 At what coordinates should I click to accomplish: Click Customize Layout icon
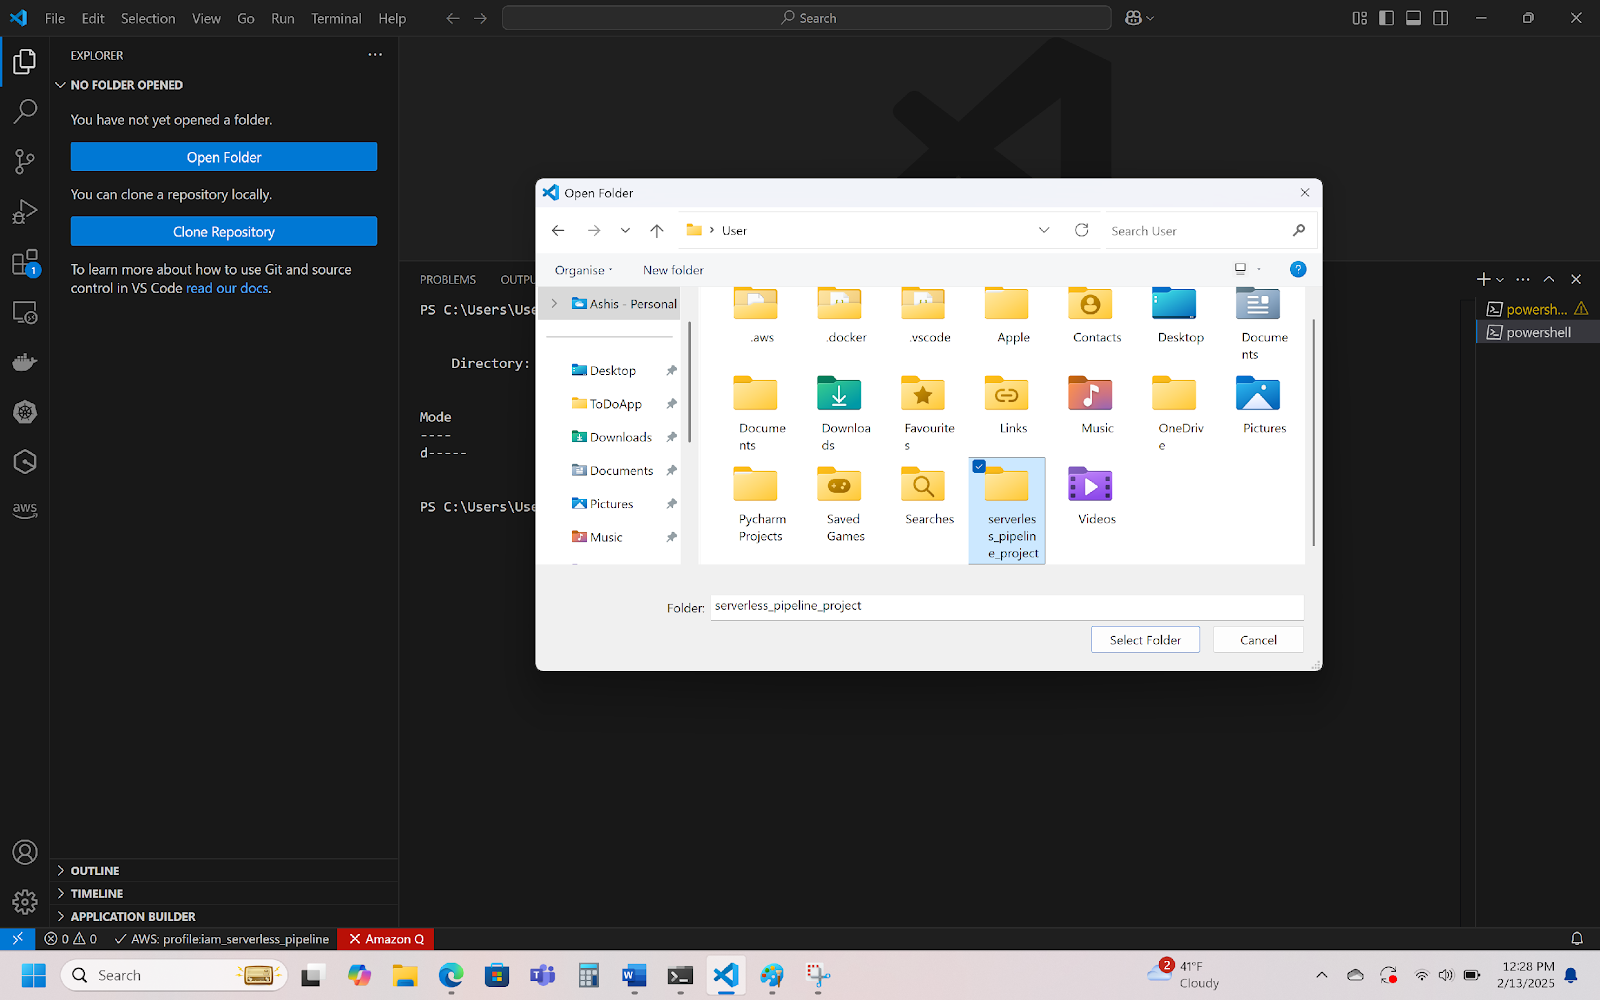pyautogui.click(x=1360, y=18)
